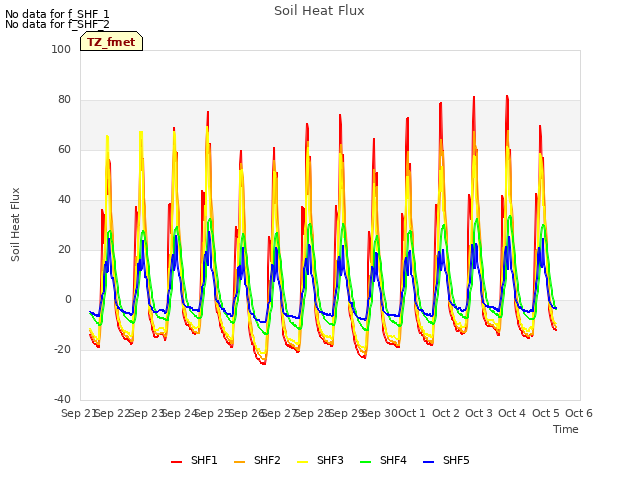Click the green SHF4 legend swatch
The width and height of the screenshot is (640, 480).
(x=365, y=462)
